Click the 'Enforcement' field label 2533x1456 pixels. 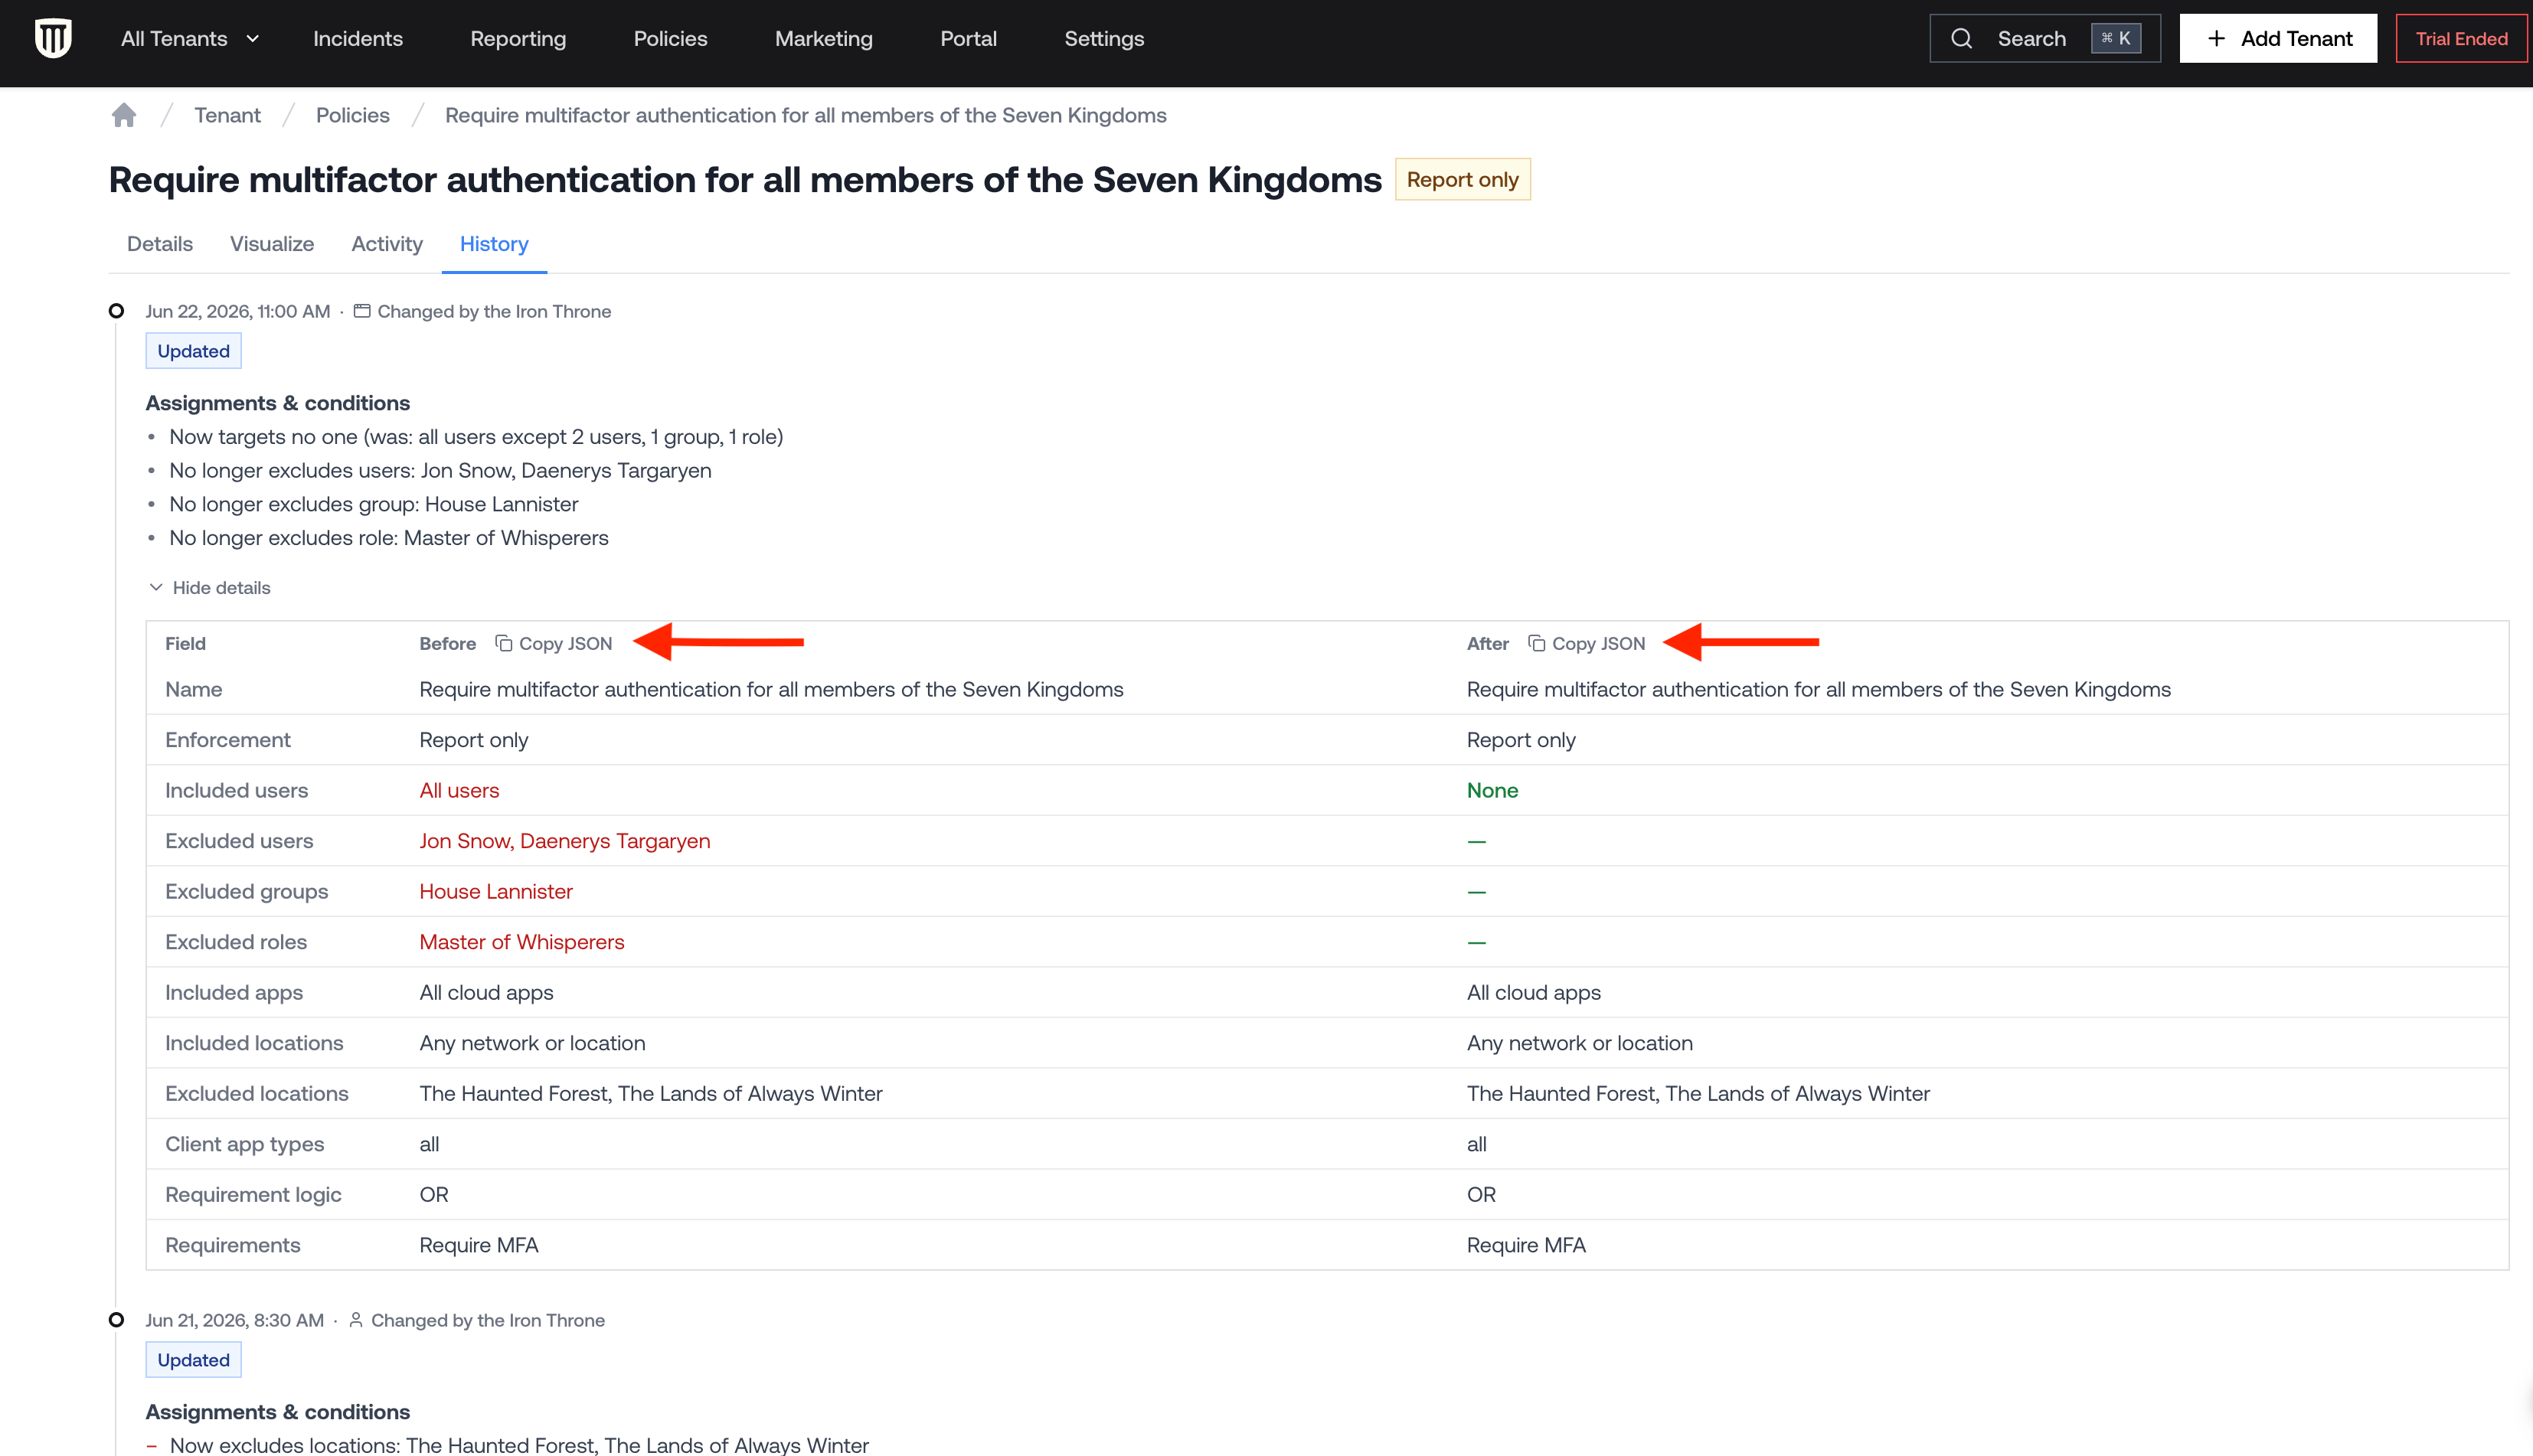[228, 740]
